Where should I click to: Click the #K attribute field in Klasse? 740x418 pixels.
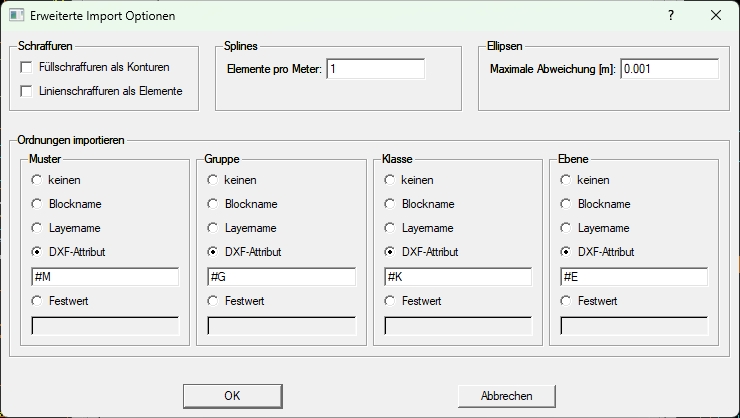click(x=458, y=277)
